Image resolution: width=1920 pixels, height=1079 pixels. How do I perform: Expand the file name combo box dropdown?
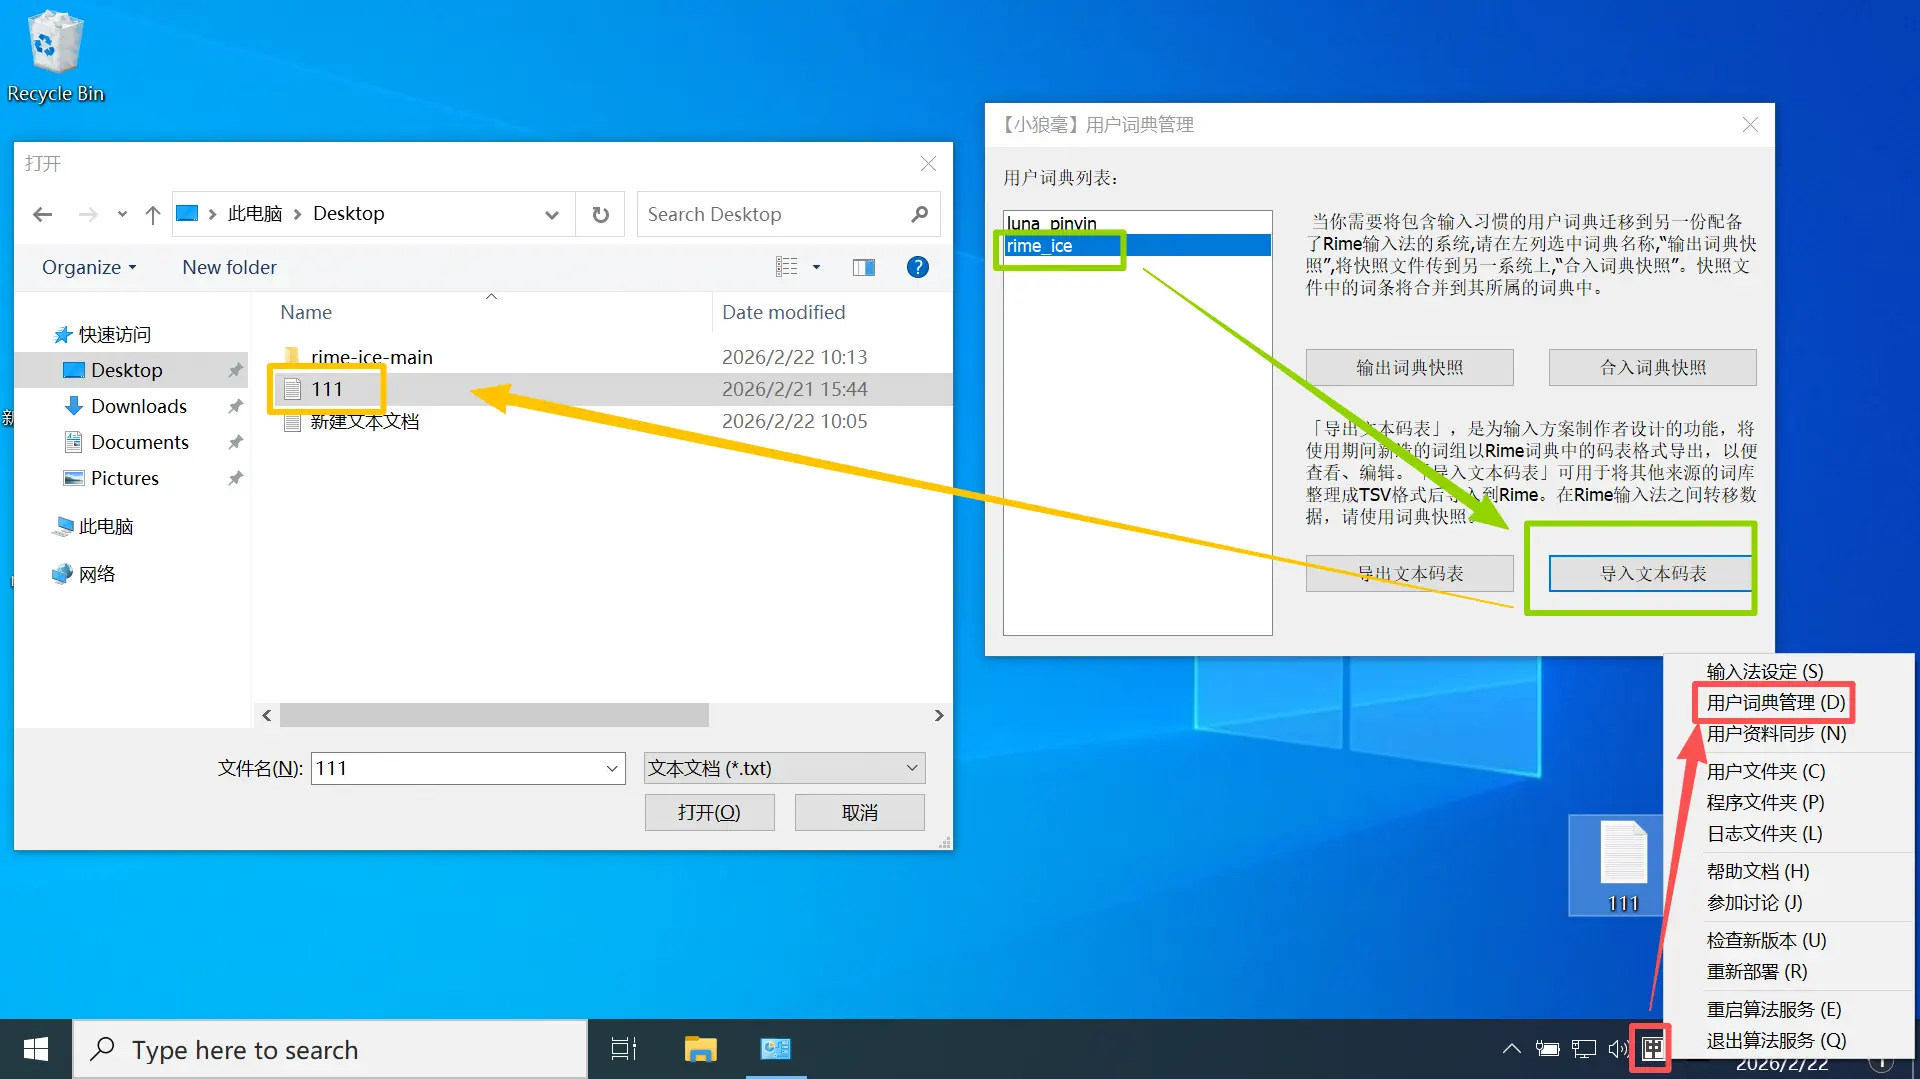(611, 768)
